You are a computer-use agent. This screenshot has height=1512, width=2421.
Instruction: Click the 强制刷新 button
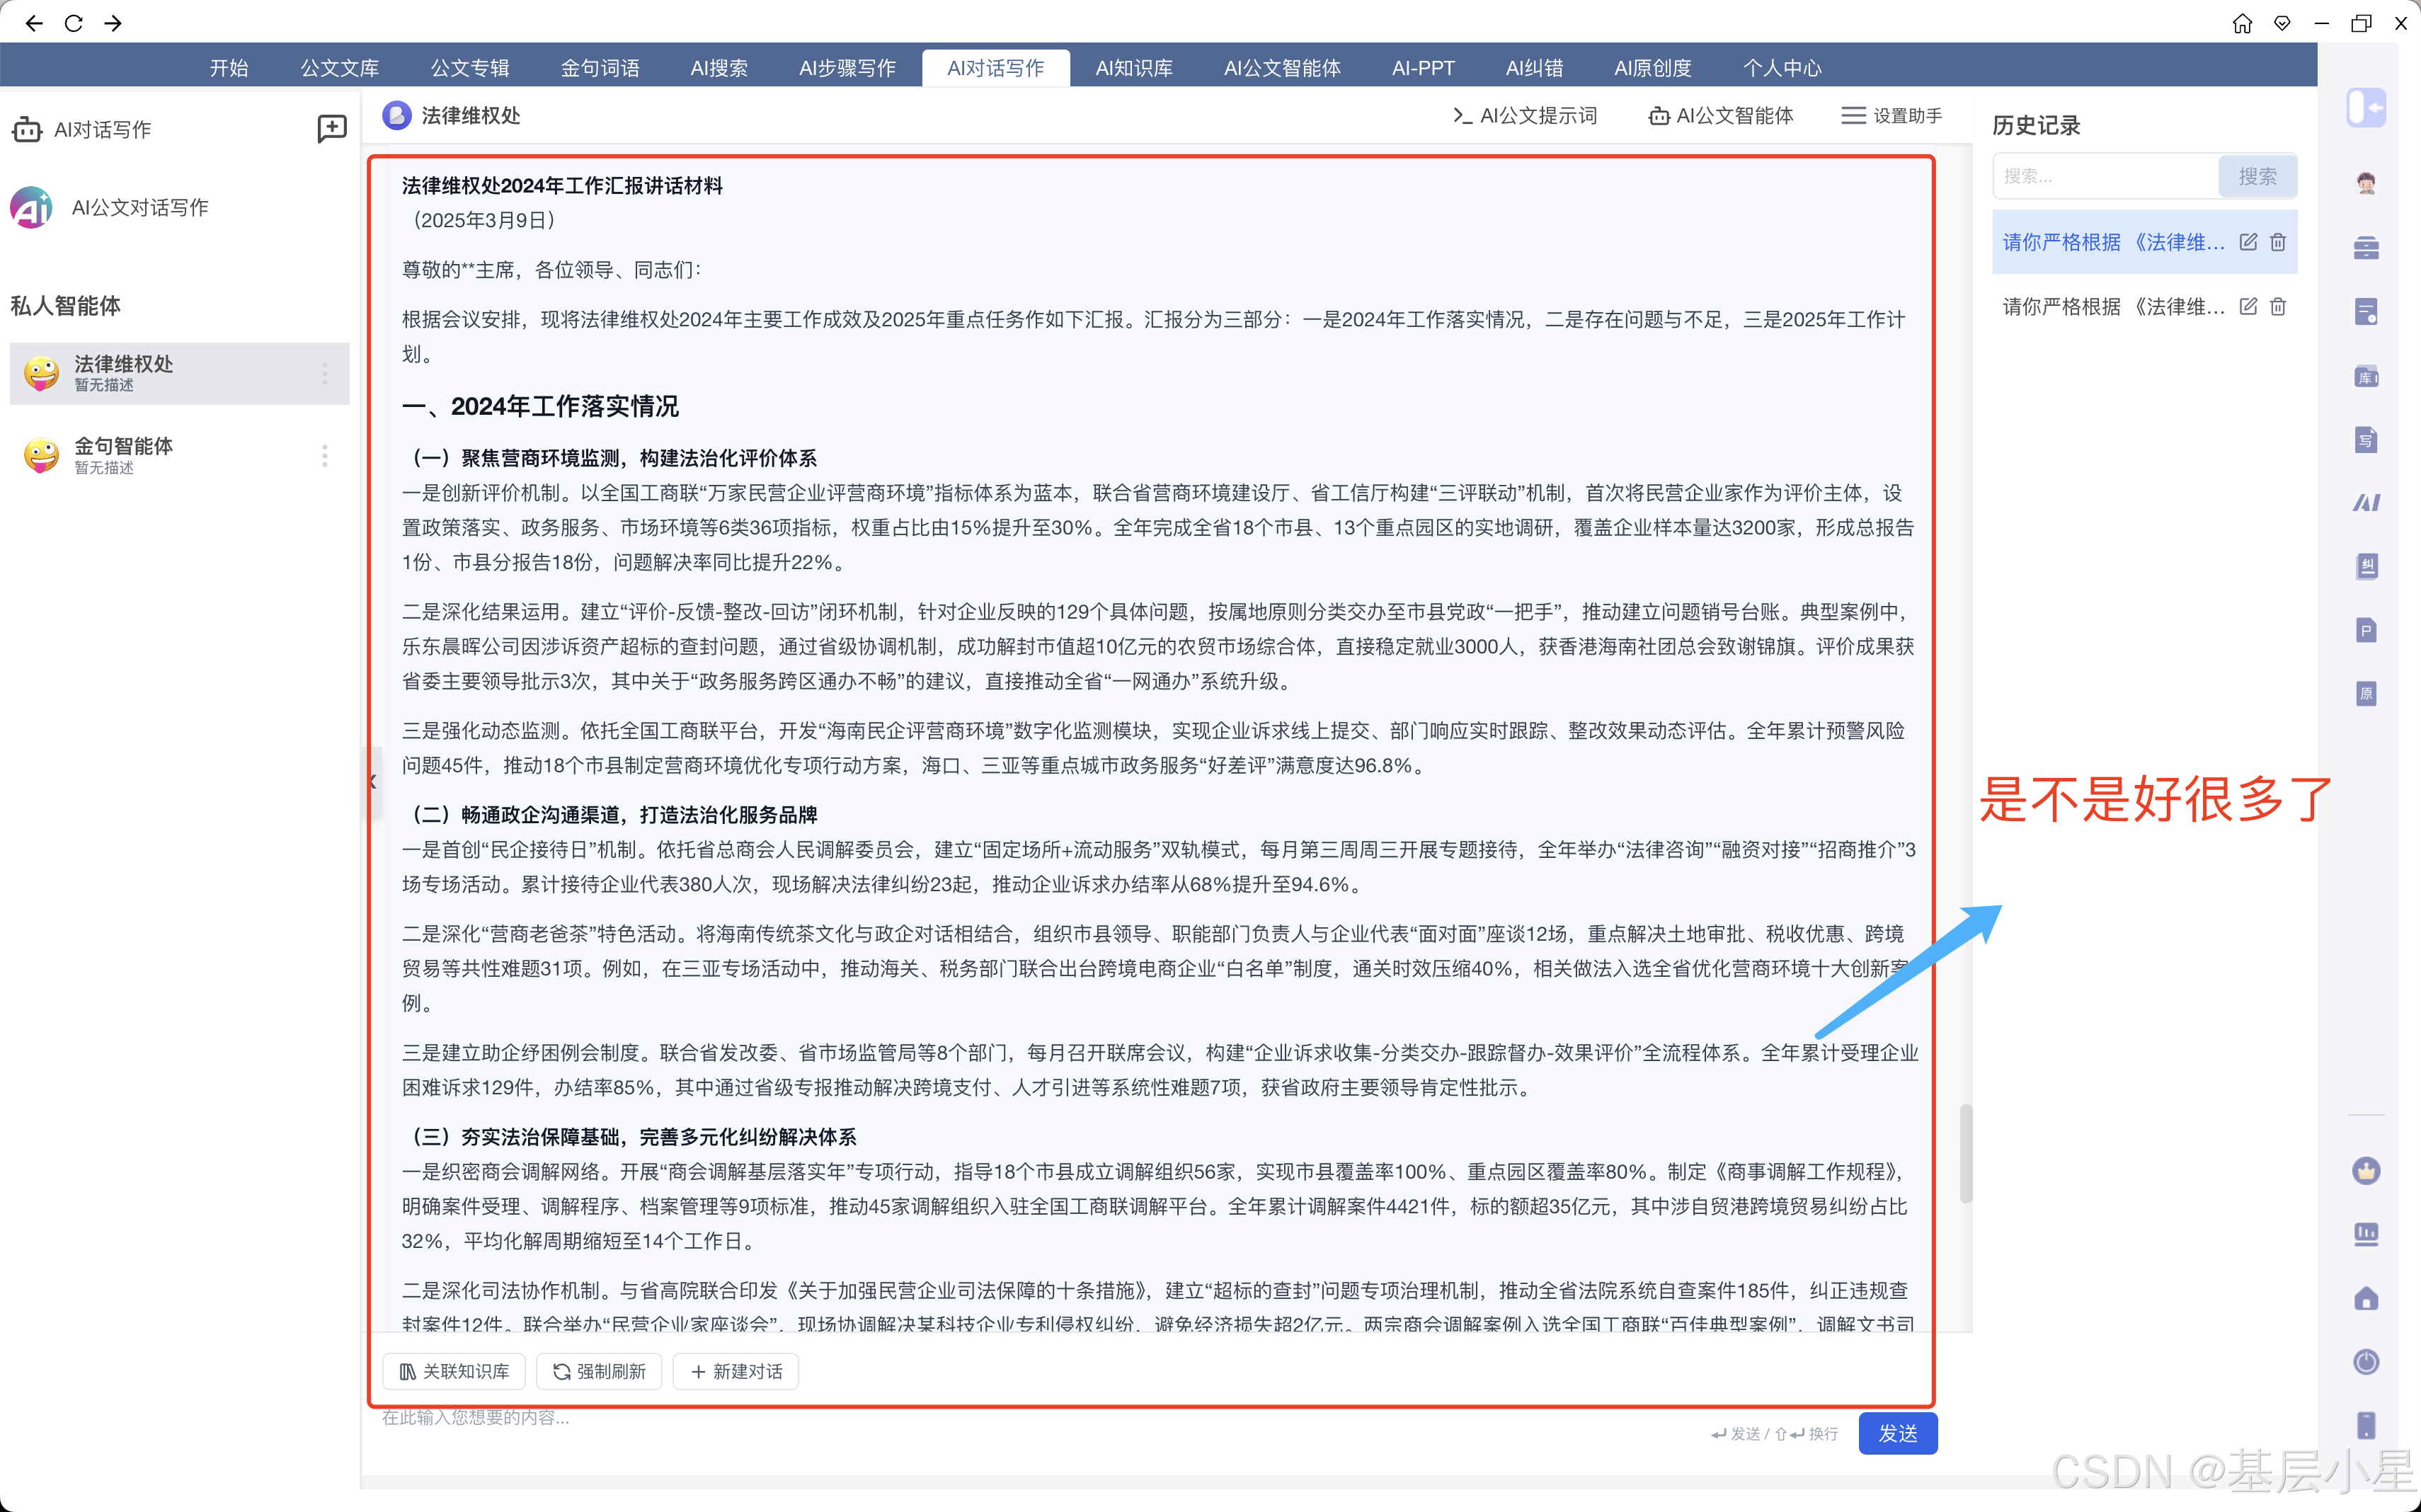click(600, 1371)
